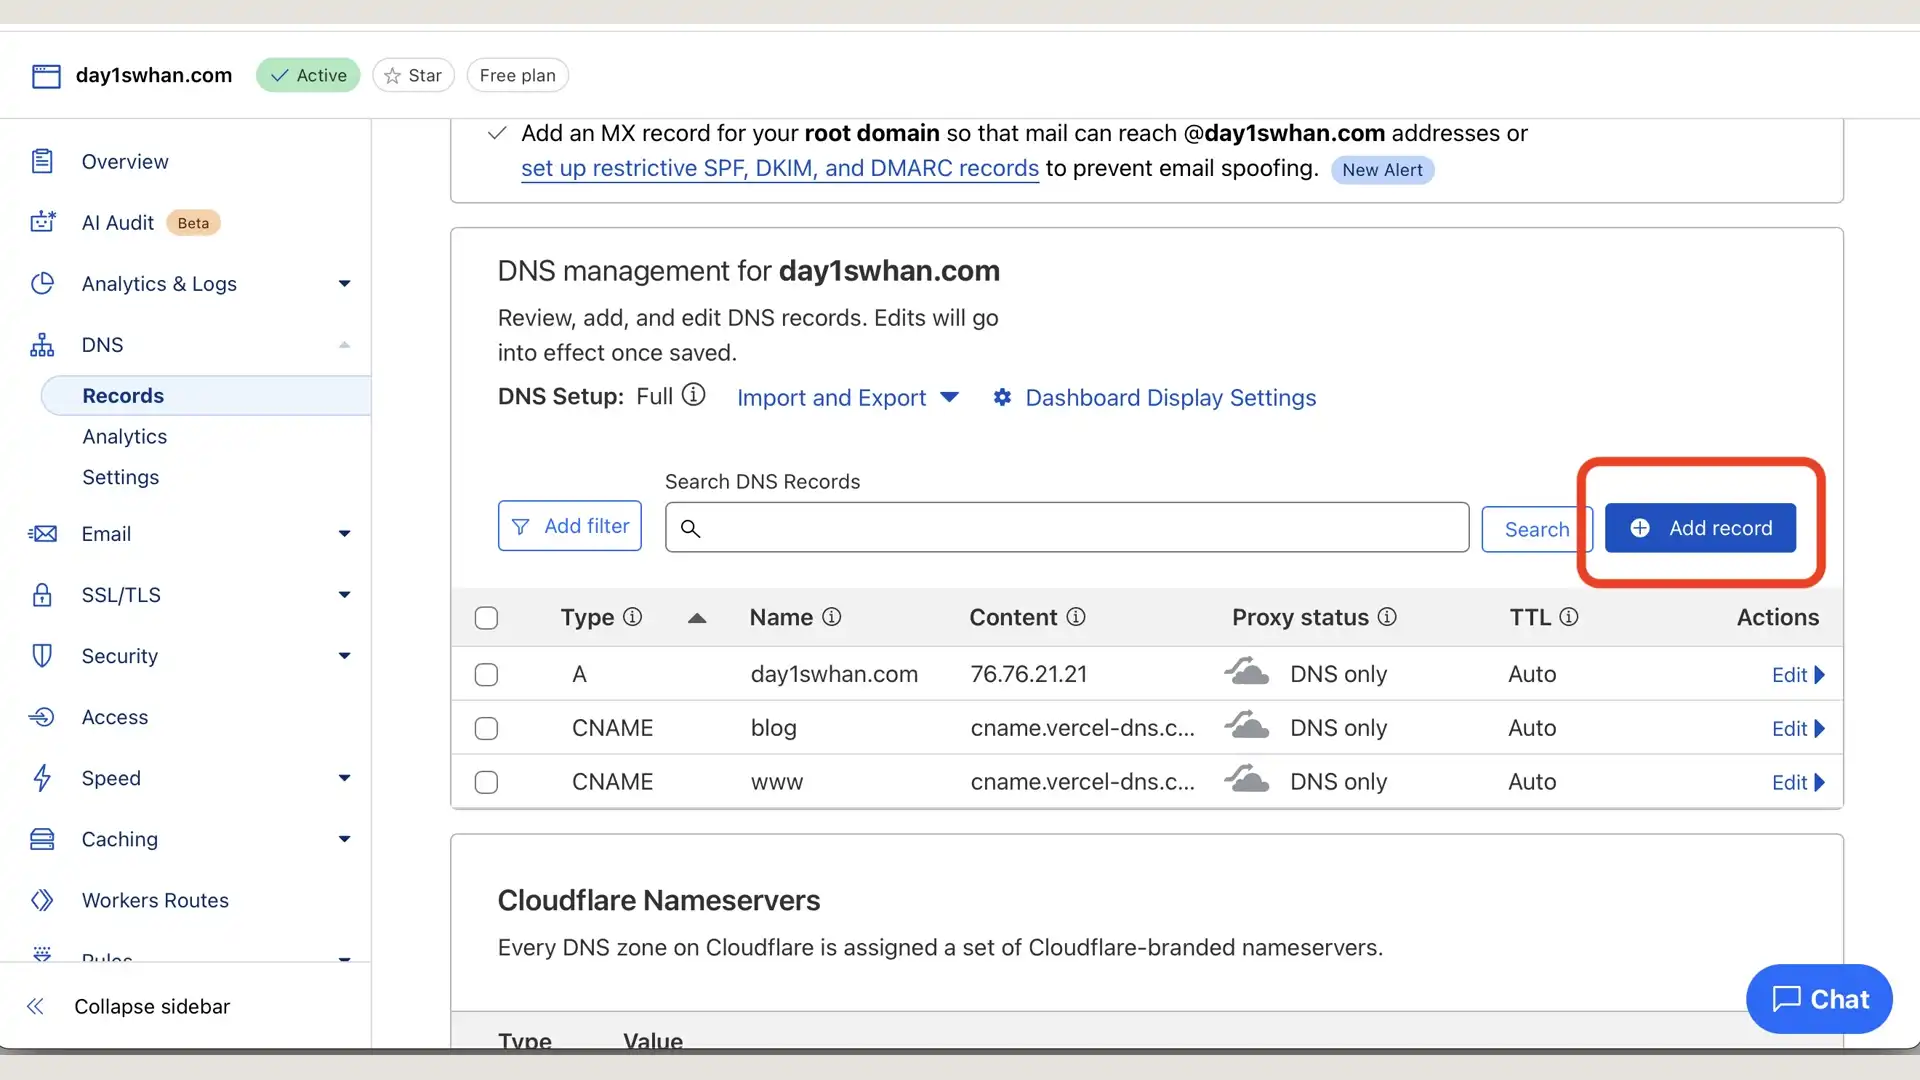Open the Import and Export dropdown
1920x1080 pixels.
[848, 398]
